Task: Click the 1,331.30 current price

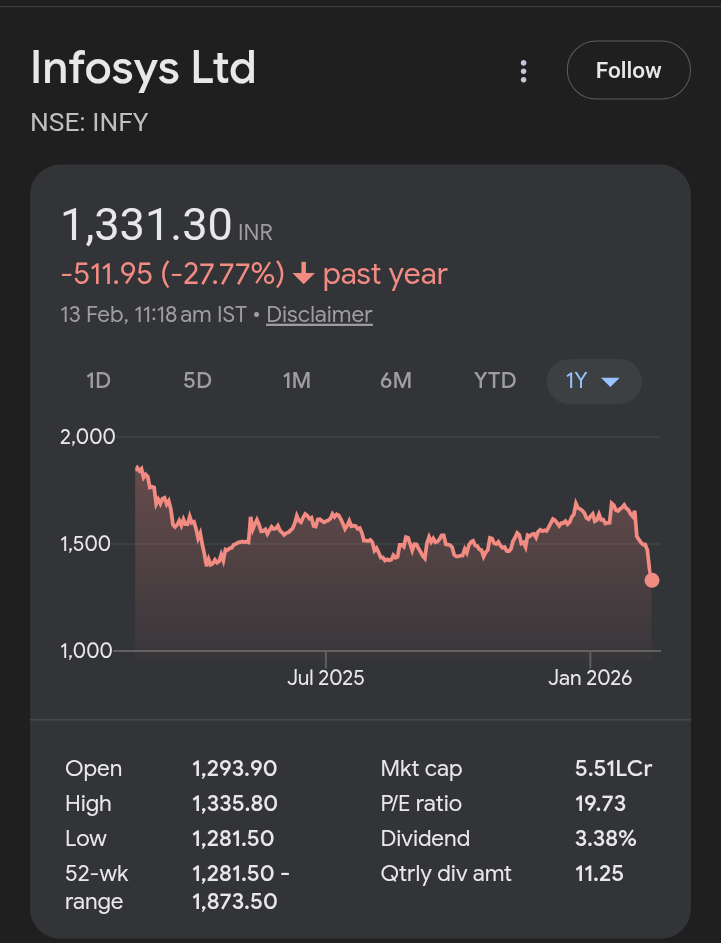Action: click(147, 224)
